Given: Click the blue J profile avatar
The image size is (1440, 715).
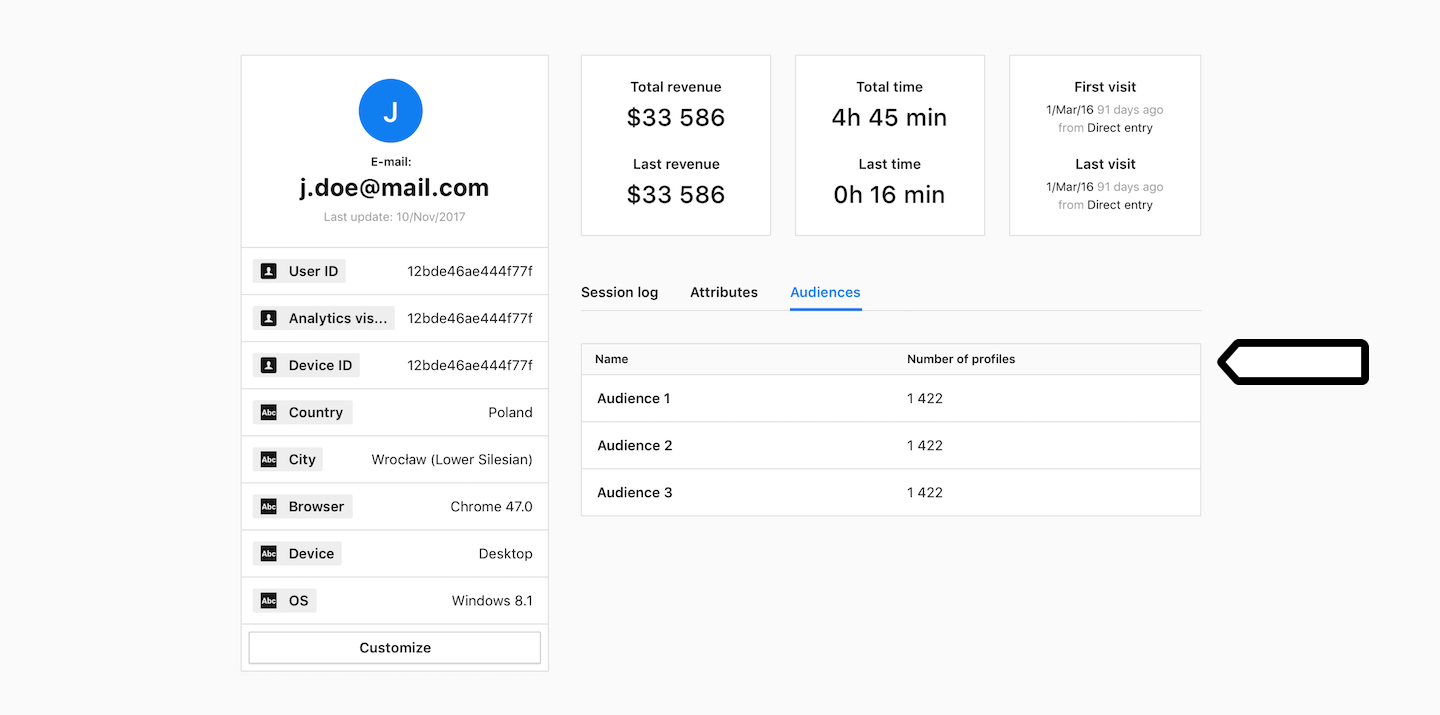Looking at the screenshot, I should [390, 111].
